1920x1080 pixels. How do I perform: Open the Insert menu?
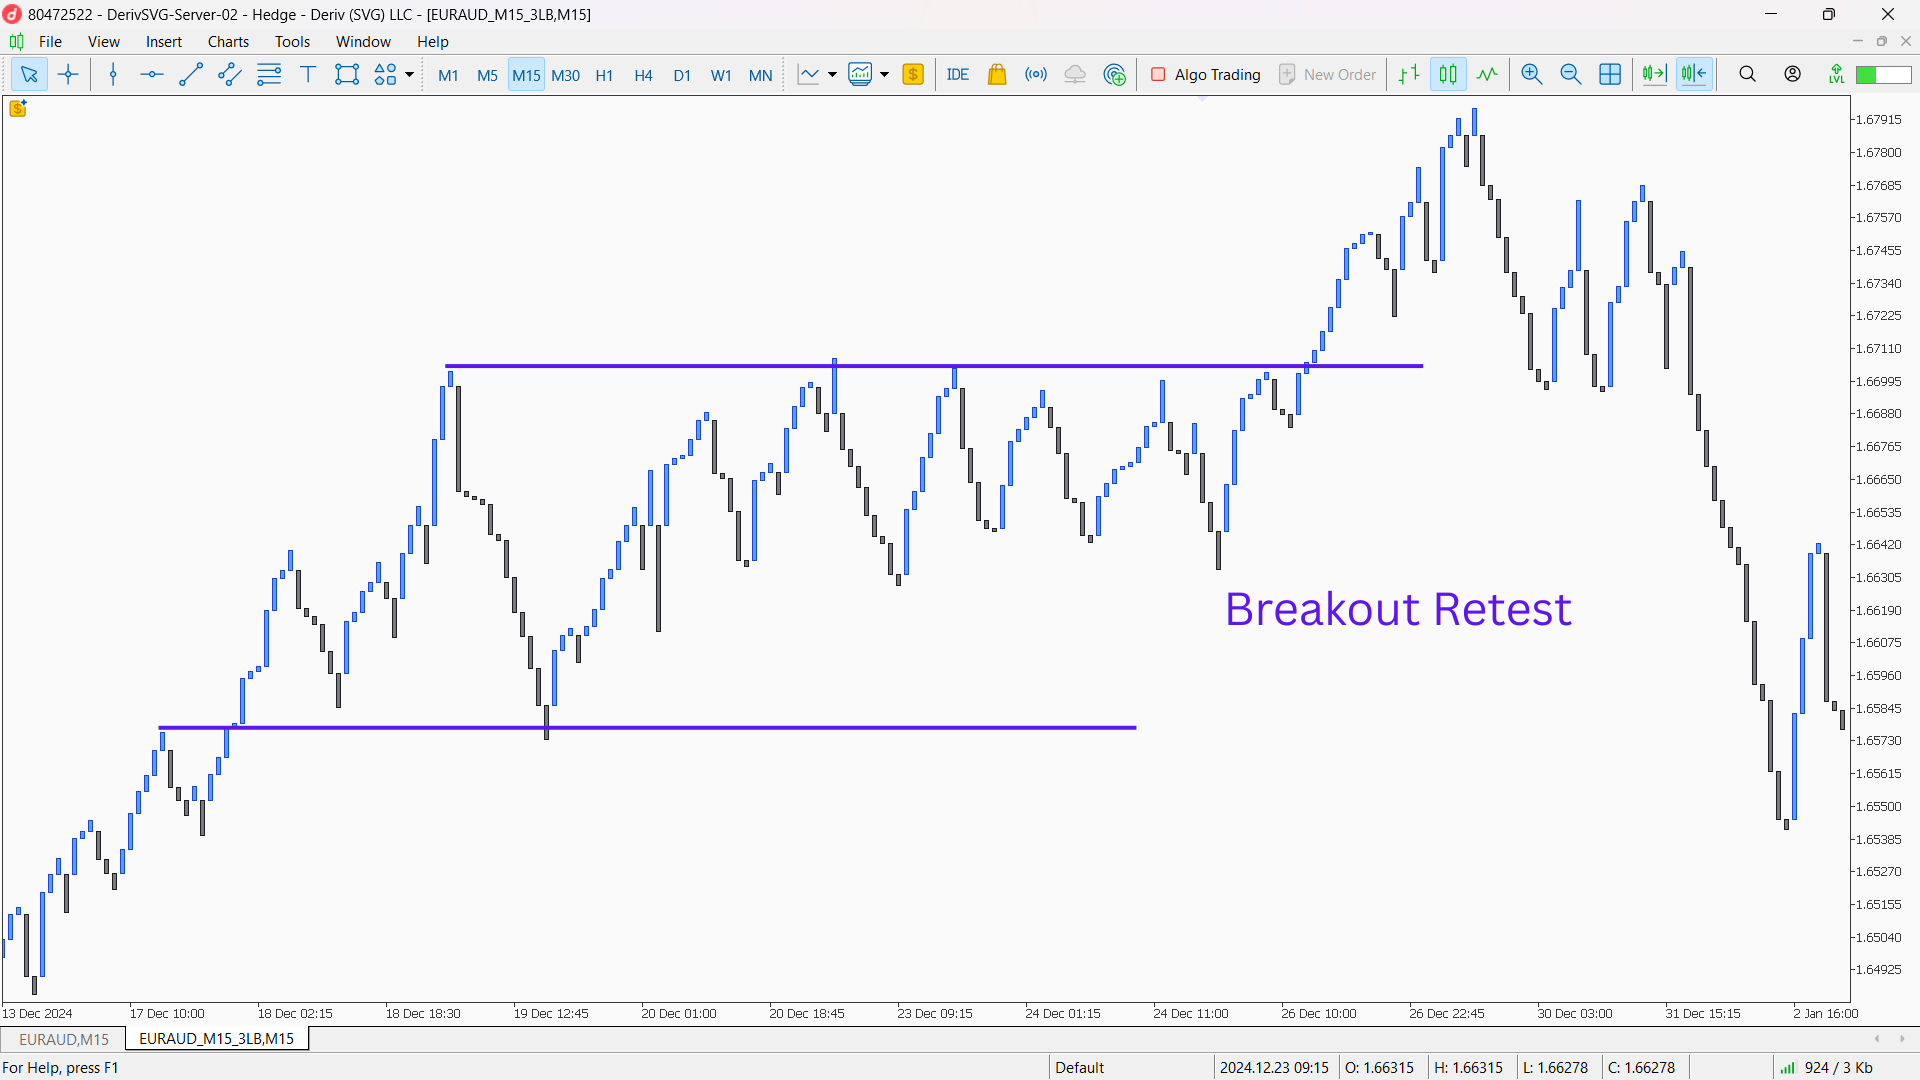(x=164, y=41)
